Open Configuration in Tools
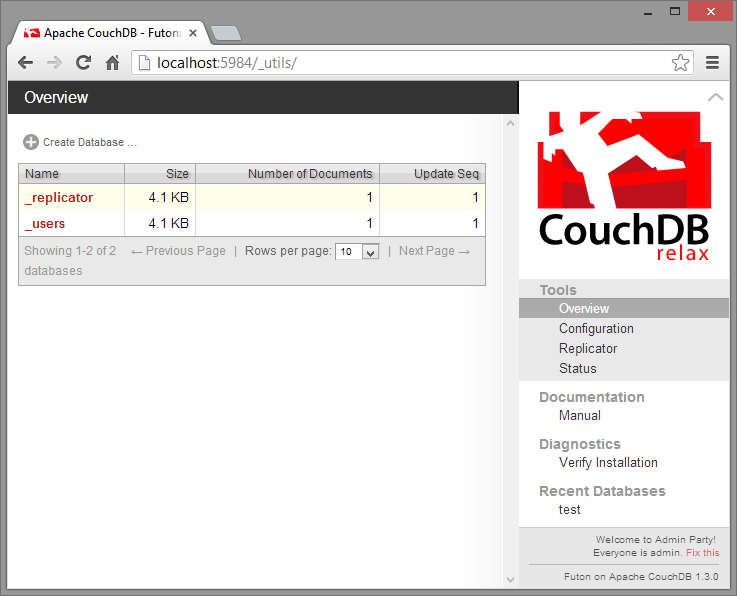Image resolution: width=737 pixels, height=596 pixels. click(x=596, y=329)
